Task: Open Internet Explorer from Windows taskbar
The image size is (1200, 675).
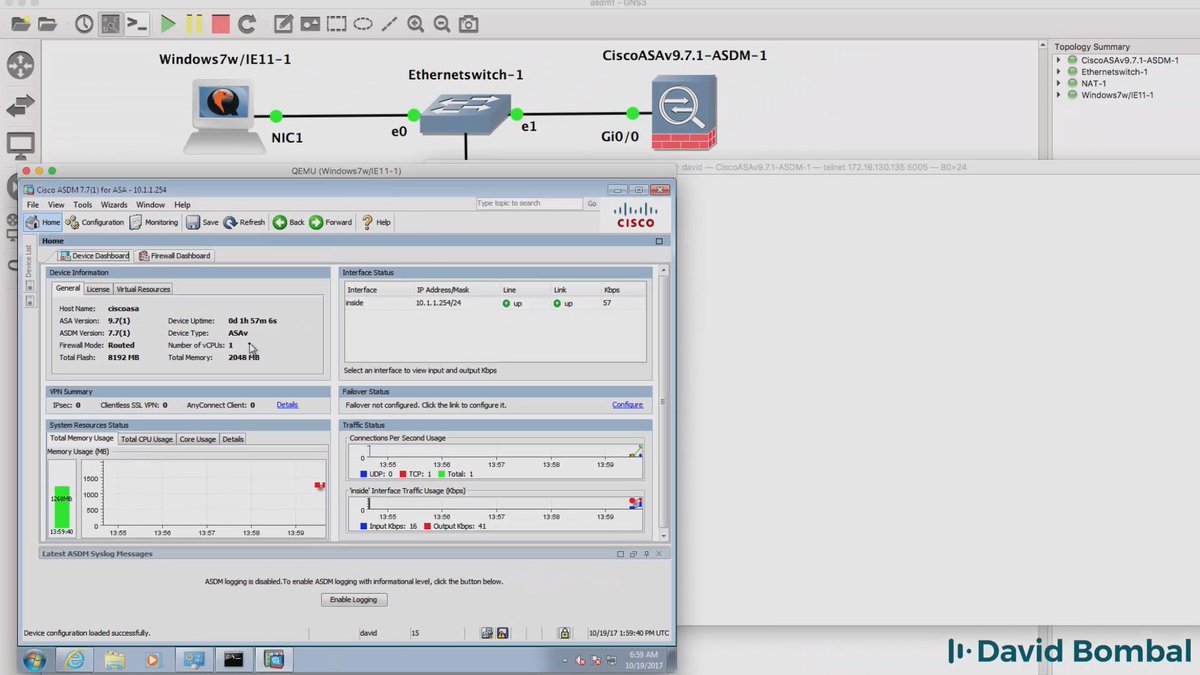Action: tap(73, 659)
